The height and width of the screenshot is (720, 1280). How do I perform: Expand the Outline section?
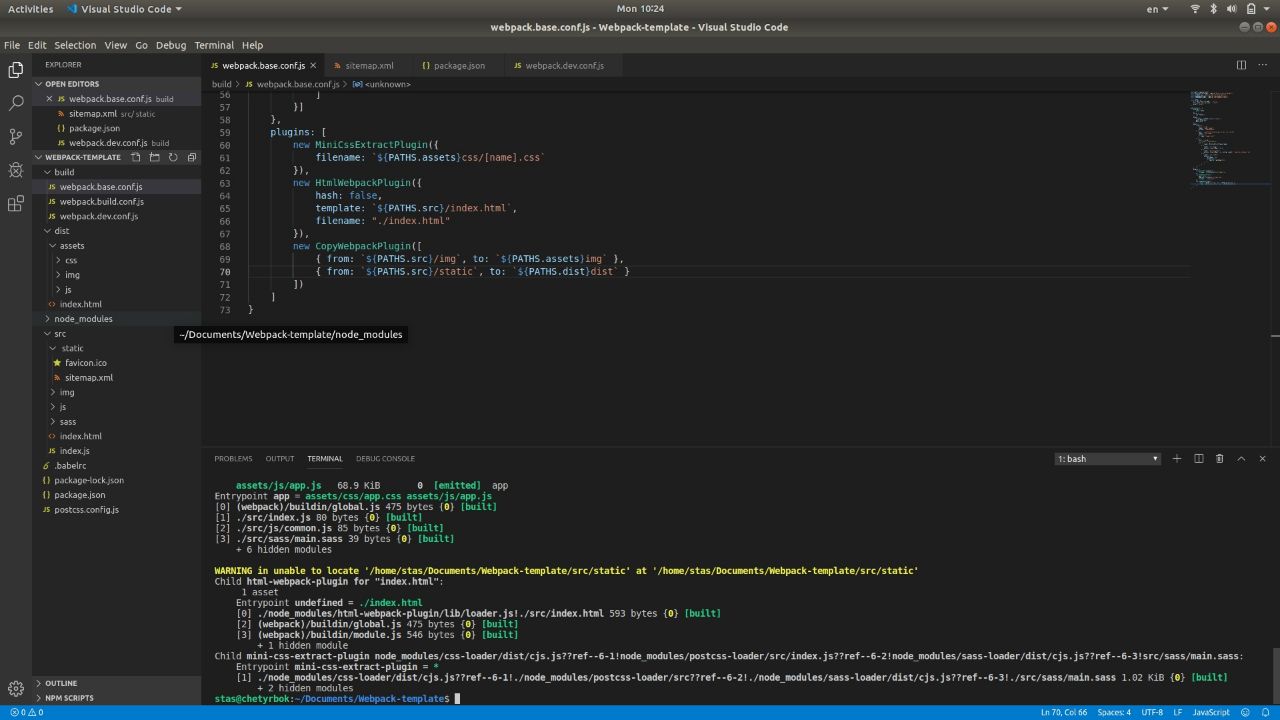point(60,683)
